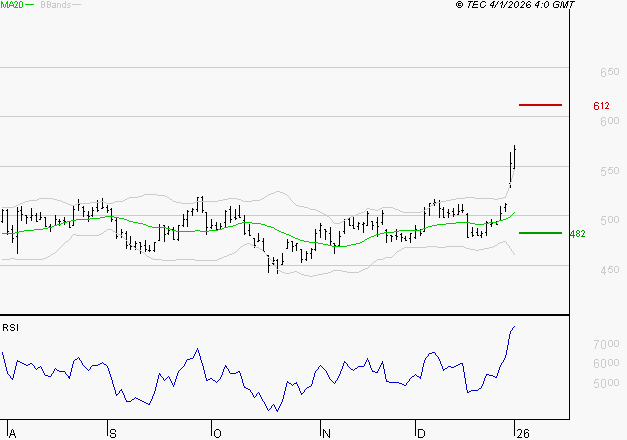This screenshot has width=627, height=440.
Task: Click the TEC copyright timestamp text
Action: pos(515,5)
